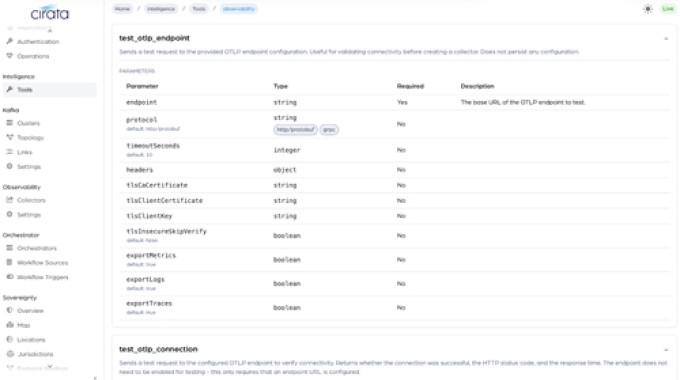Click the timeoutSeconds parameter name
The width and height of the screenshot is (680, 380).
click(153, 146)
